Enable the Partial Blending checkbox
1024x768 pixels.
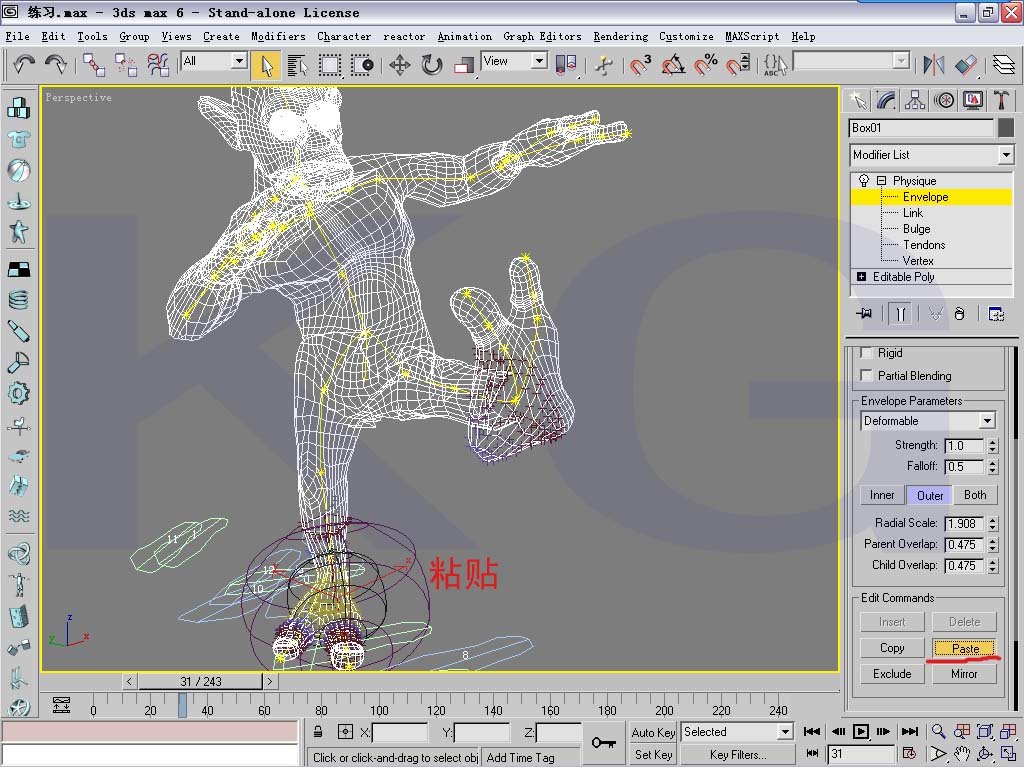tap(866, 376)
